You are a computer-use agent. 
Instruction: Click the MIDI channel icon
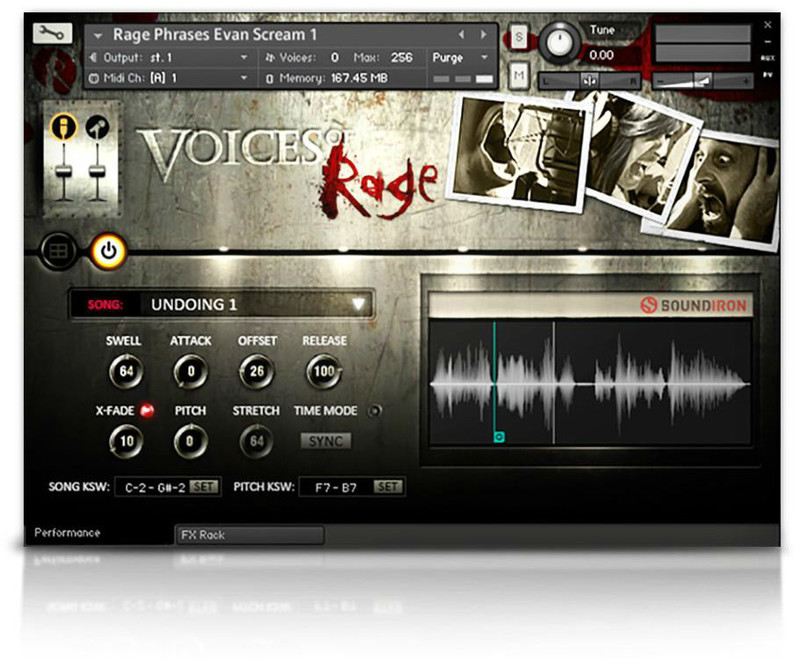(93, 79)
